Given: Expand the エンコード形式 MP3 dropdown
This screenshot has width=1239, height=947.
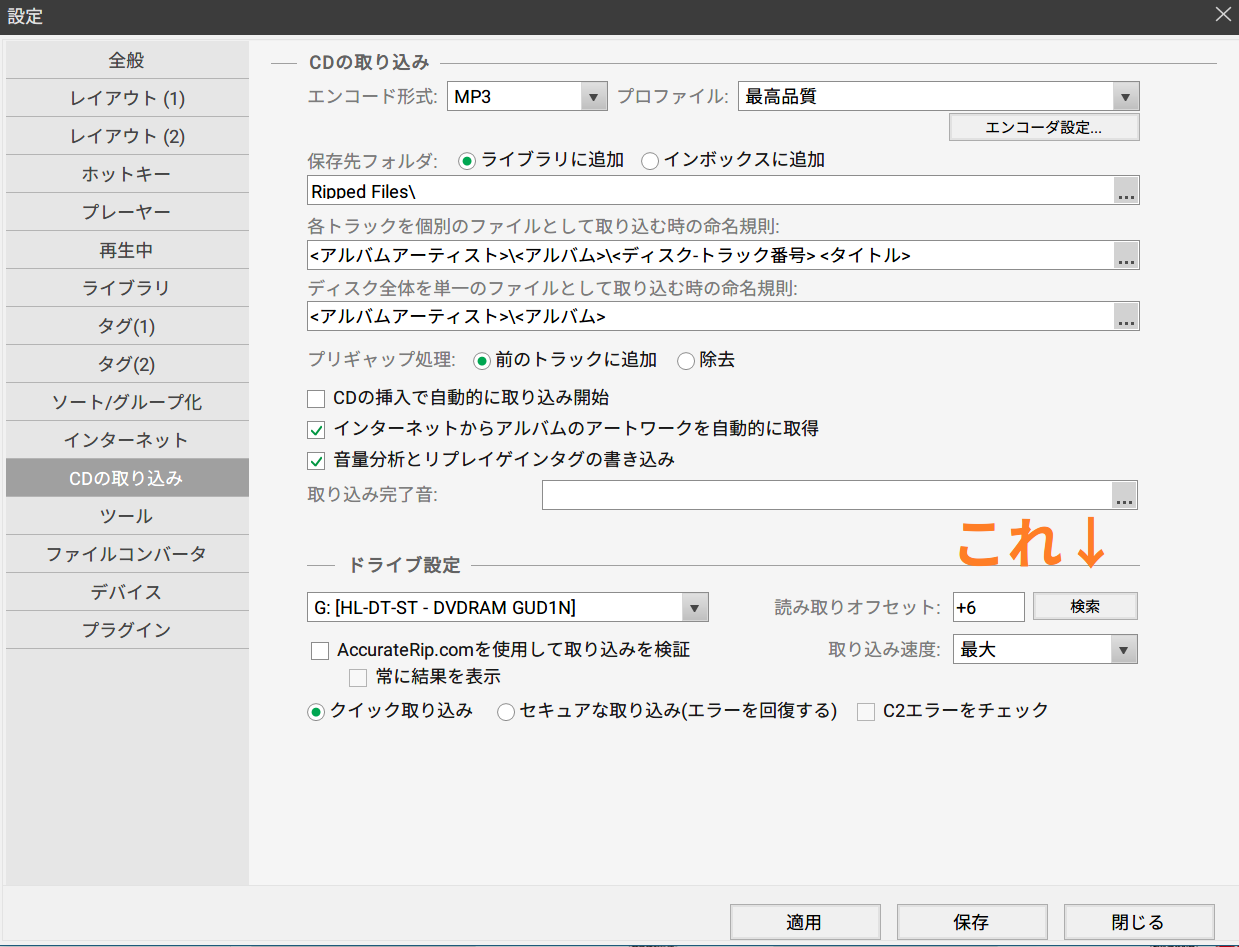Looking at the screenshot, I should point(527,97).
